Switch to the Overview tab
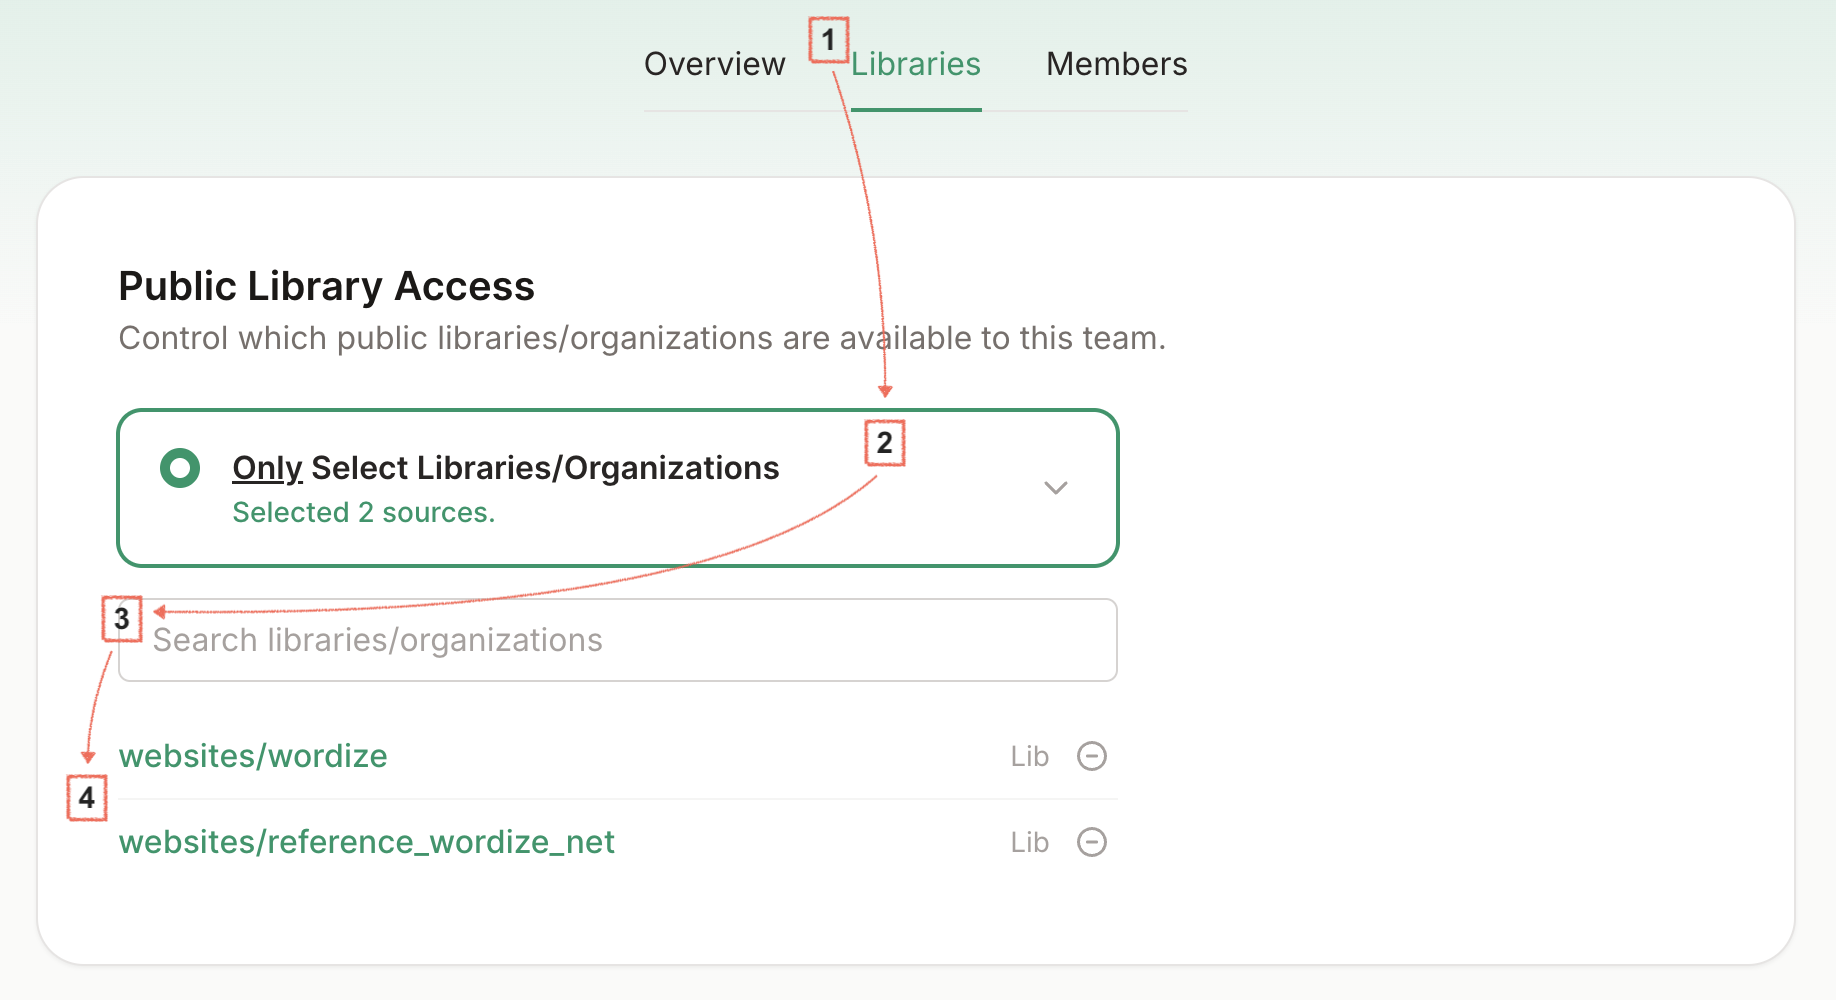The image size is (1836, 1000). tap(714, 63)
